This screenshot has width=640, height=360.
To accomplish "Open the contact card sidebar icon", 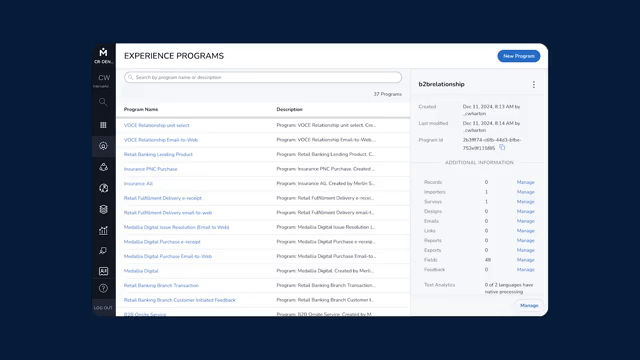I will (103, 271).
